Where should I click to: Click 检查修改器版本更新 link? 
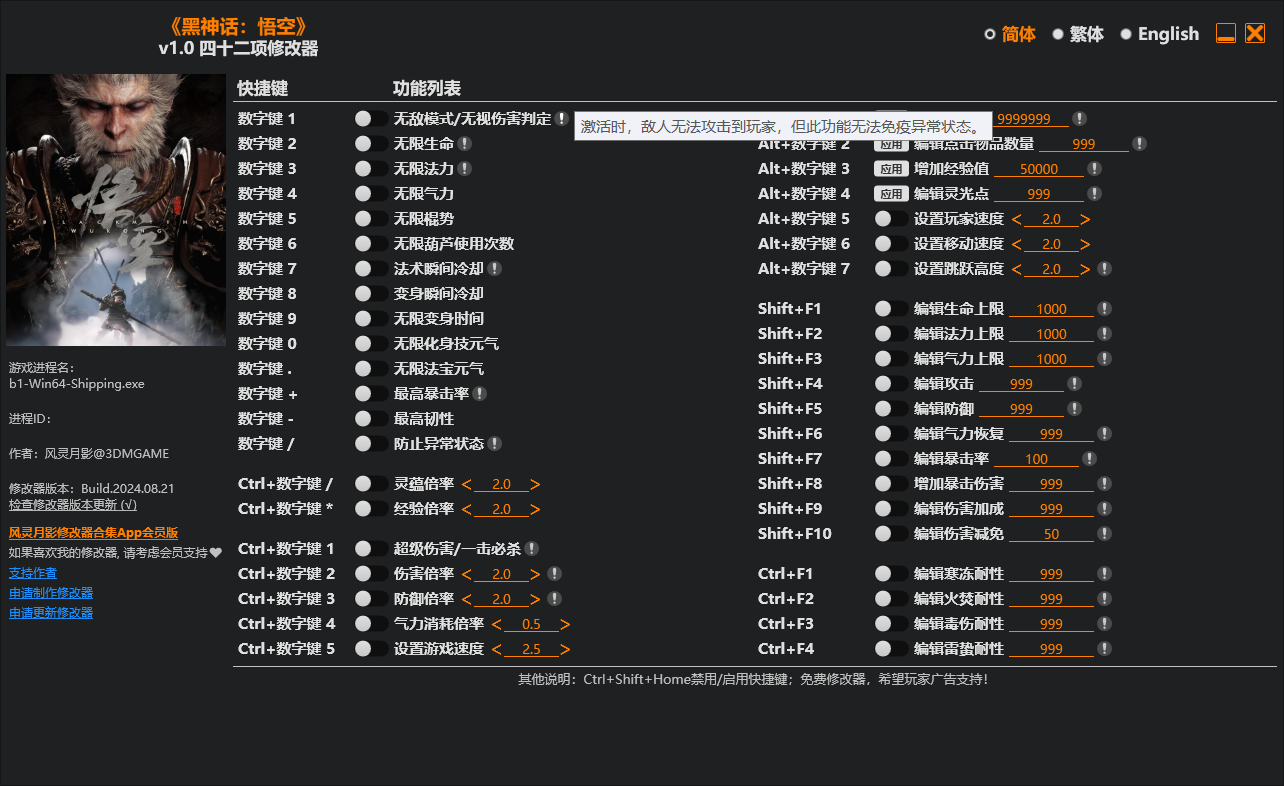(73, 504)
